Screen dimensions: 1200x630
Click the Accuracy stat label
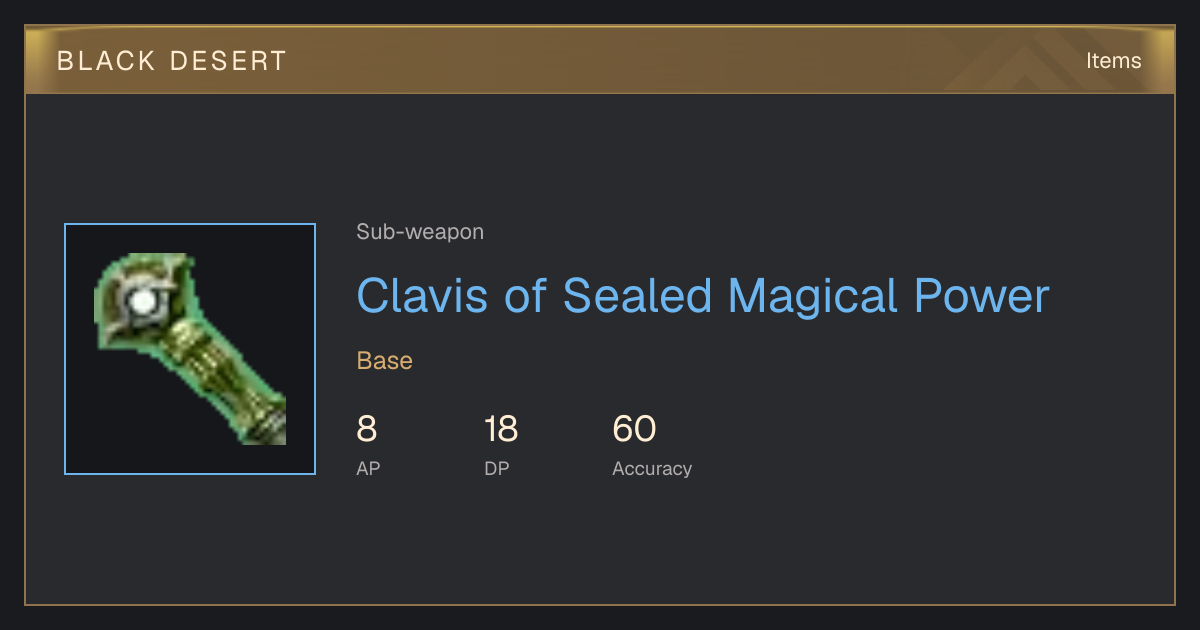coord(652,468)
